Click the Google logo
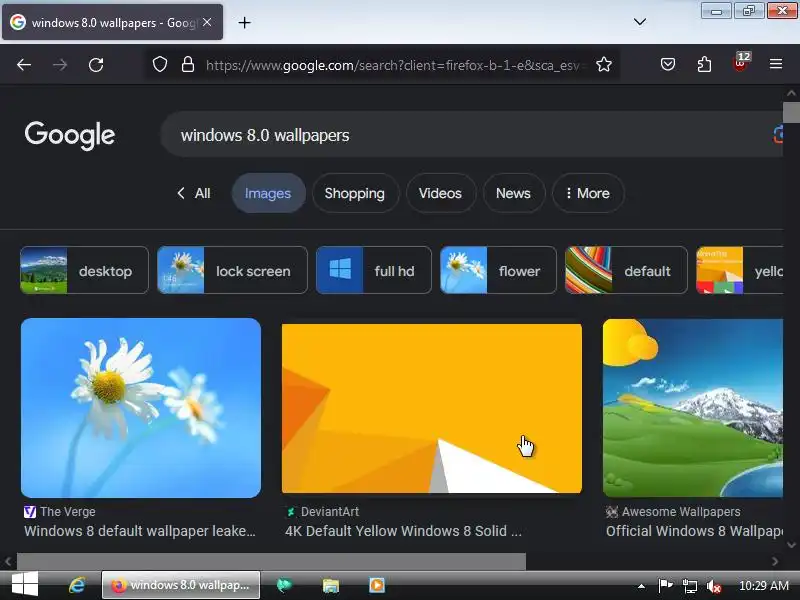Screen dimensions: 800x600 coord(70,135)
